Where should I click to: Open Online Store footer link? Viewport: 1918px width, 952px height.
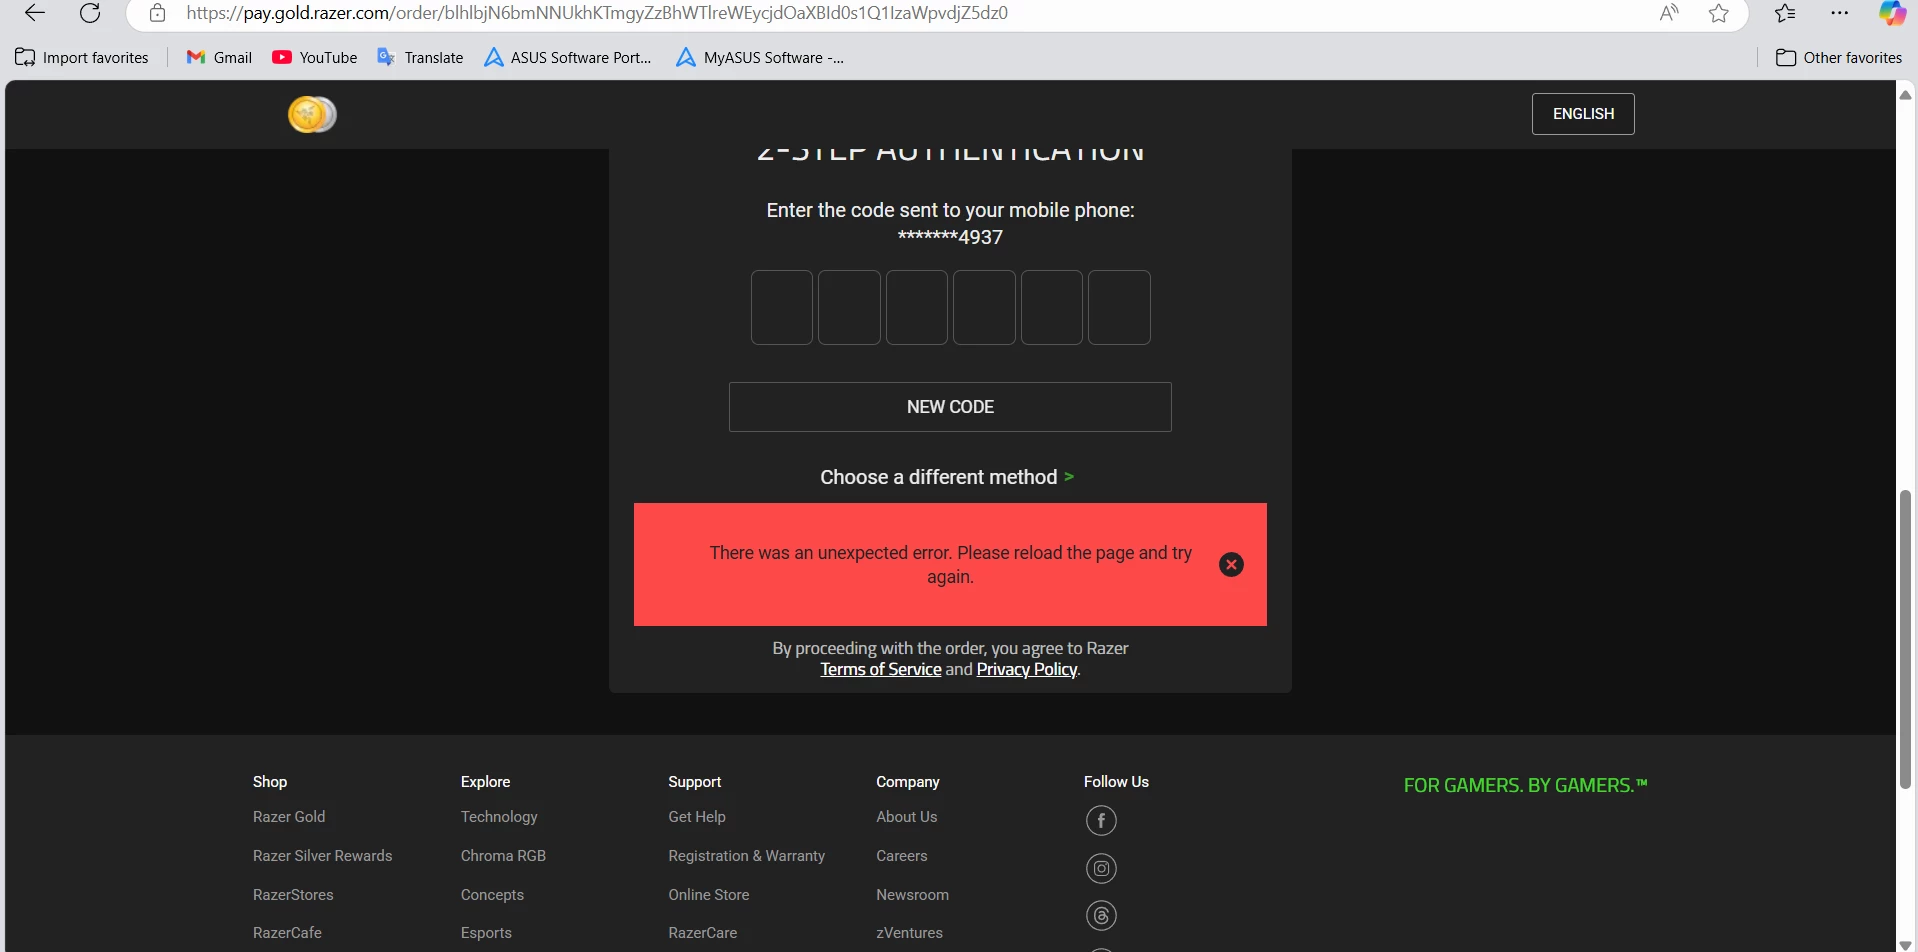tap(709, 895)
